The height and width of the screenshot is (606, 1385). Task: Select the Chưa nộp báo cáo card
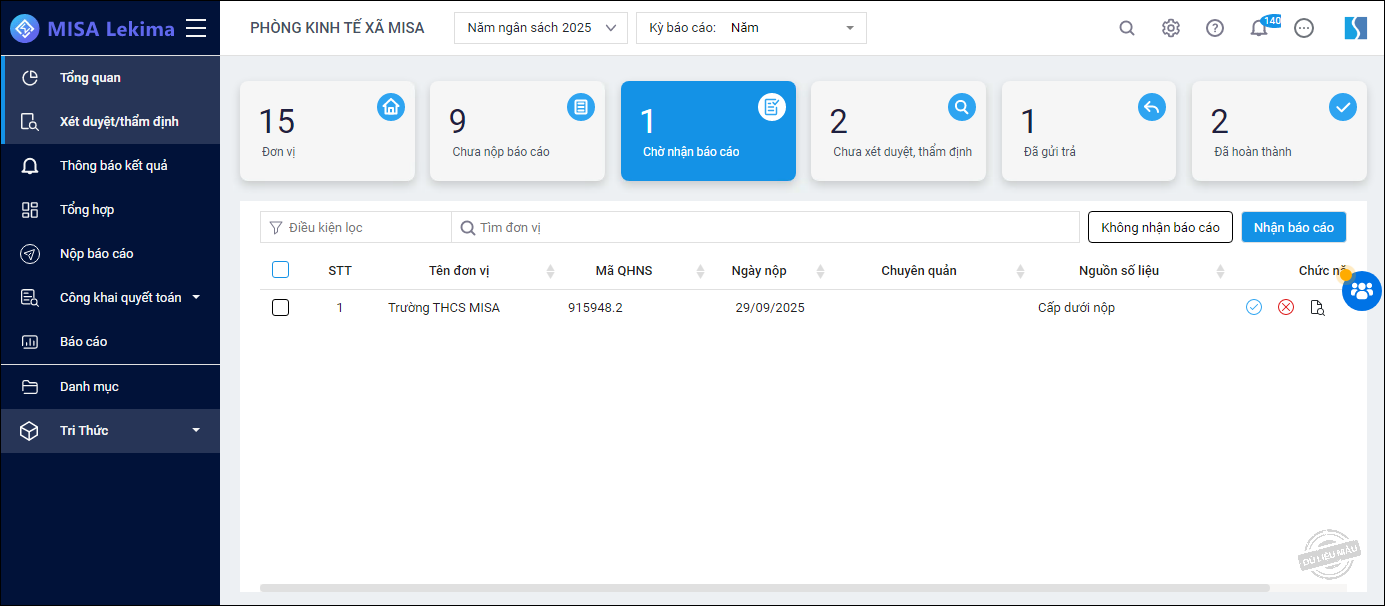pos(517,131)
